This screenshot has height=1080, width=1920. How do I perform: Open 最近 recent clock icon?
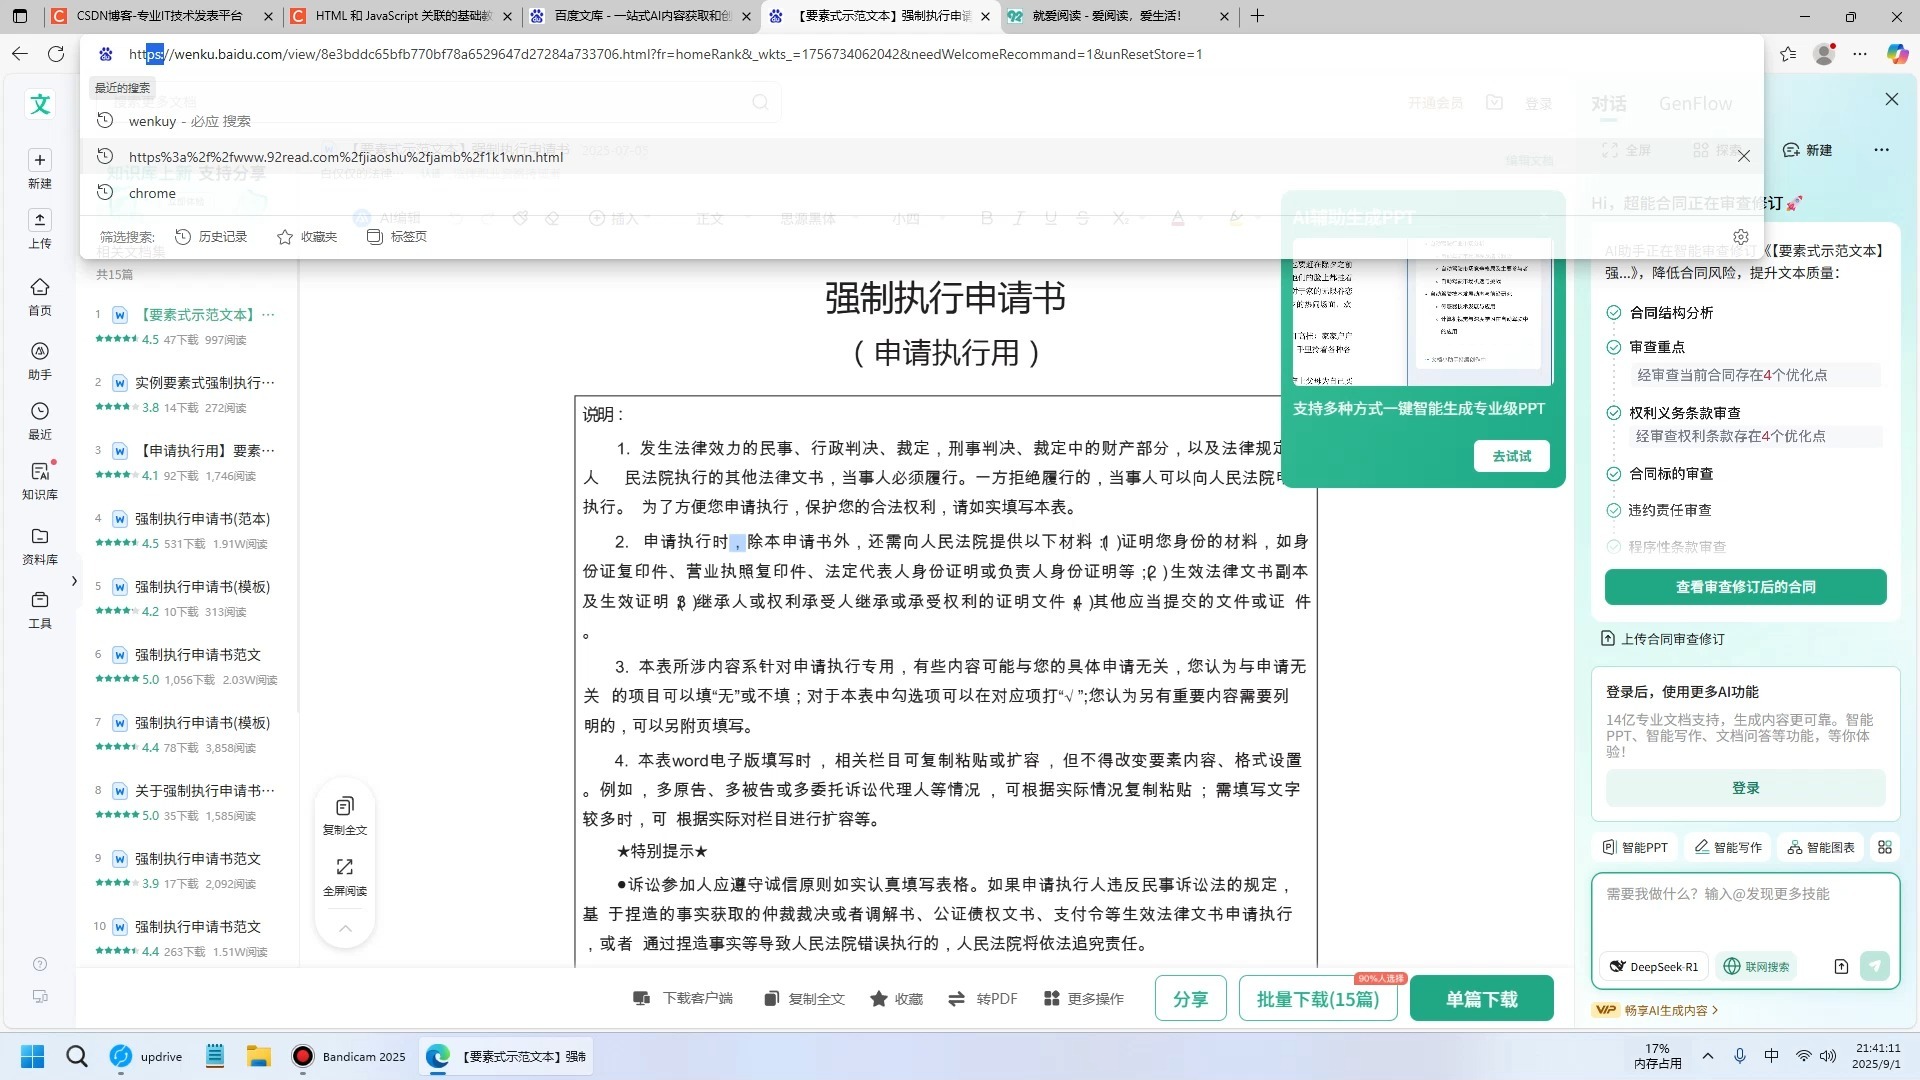(x=40, y=411)
